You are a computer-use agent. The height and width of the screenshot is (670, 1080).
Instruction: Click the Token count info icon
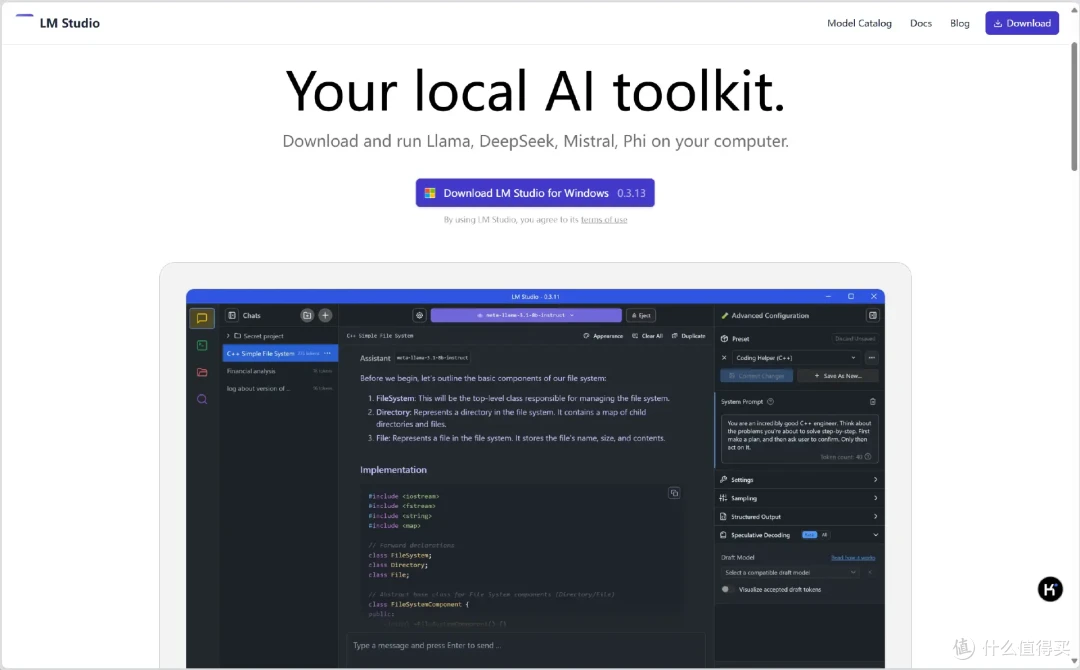[868, 457]
